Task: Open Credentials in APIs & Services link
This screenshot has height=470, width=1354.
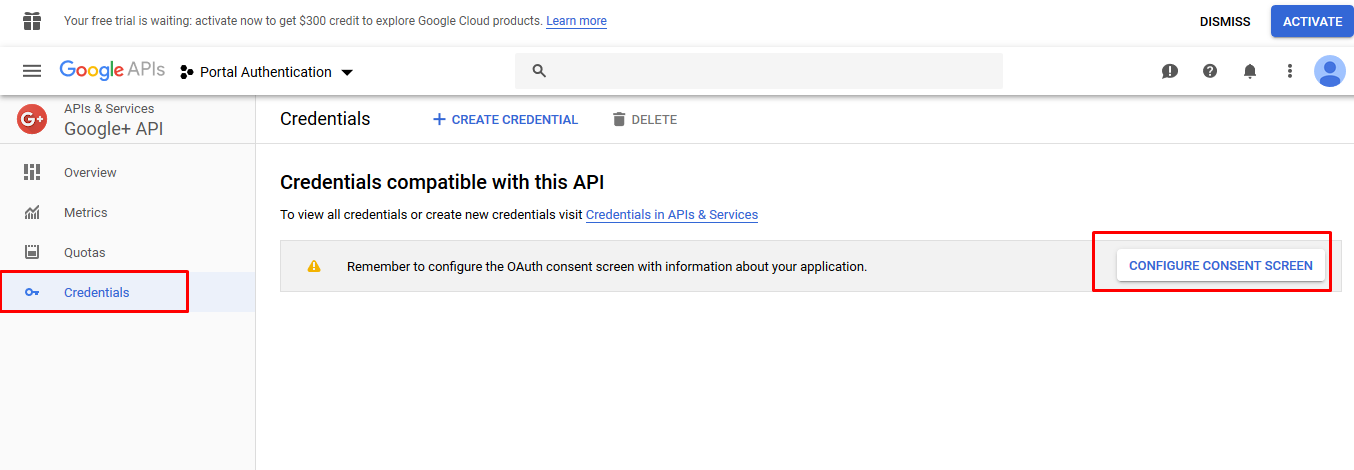Action: [672, 215]
